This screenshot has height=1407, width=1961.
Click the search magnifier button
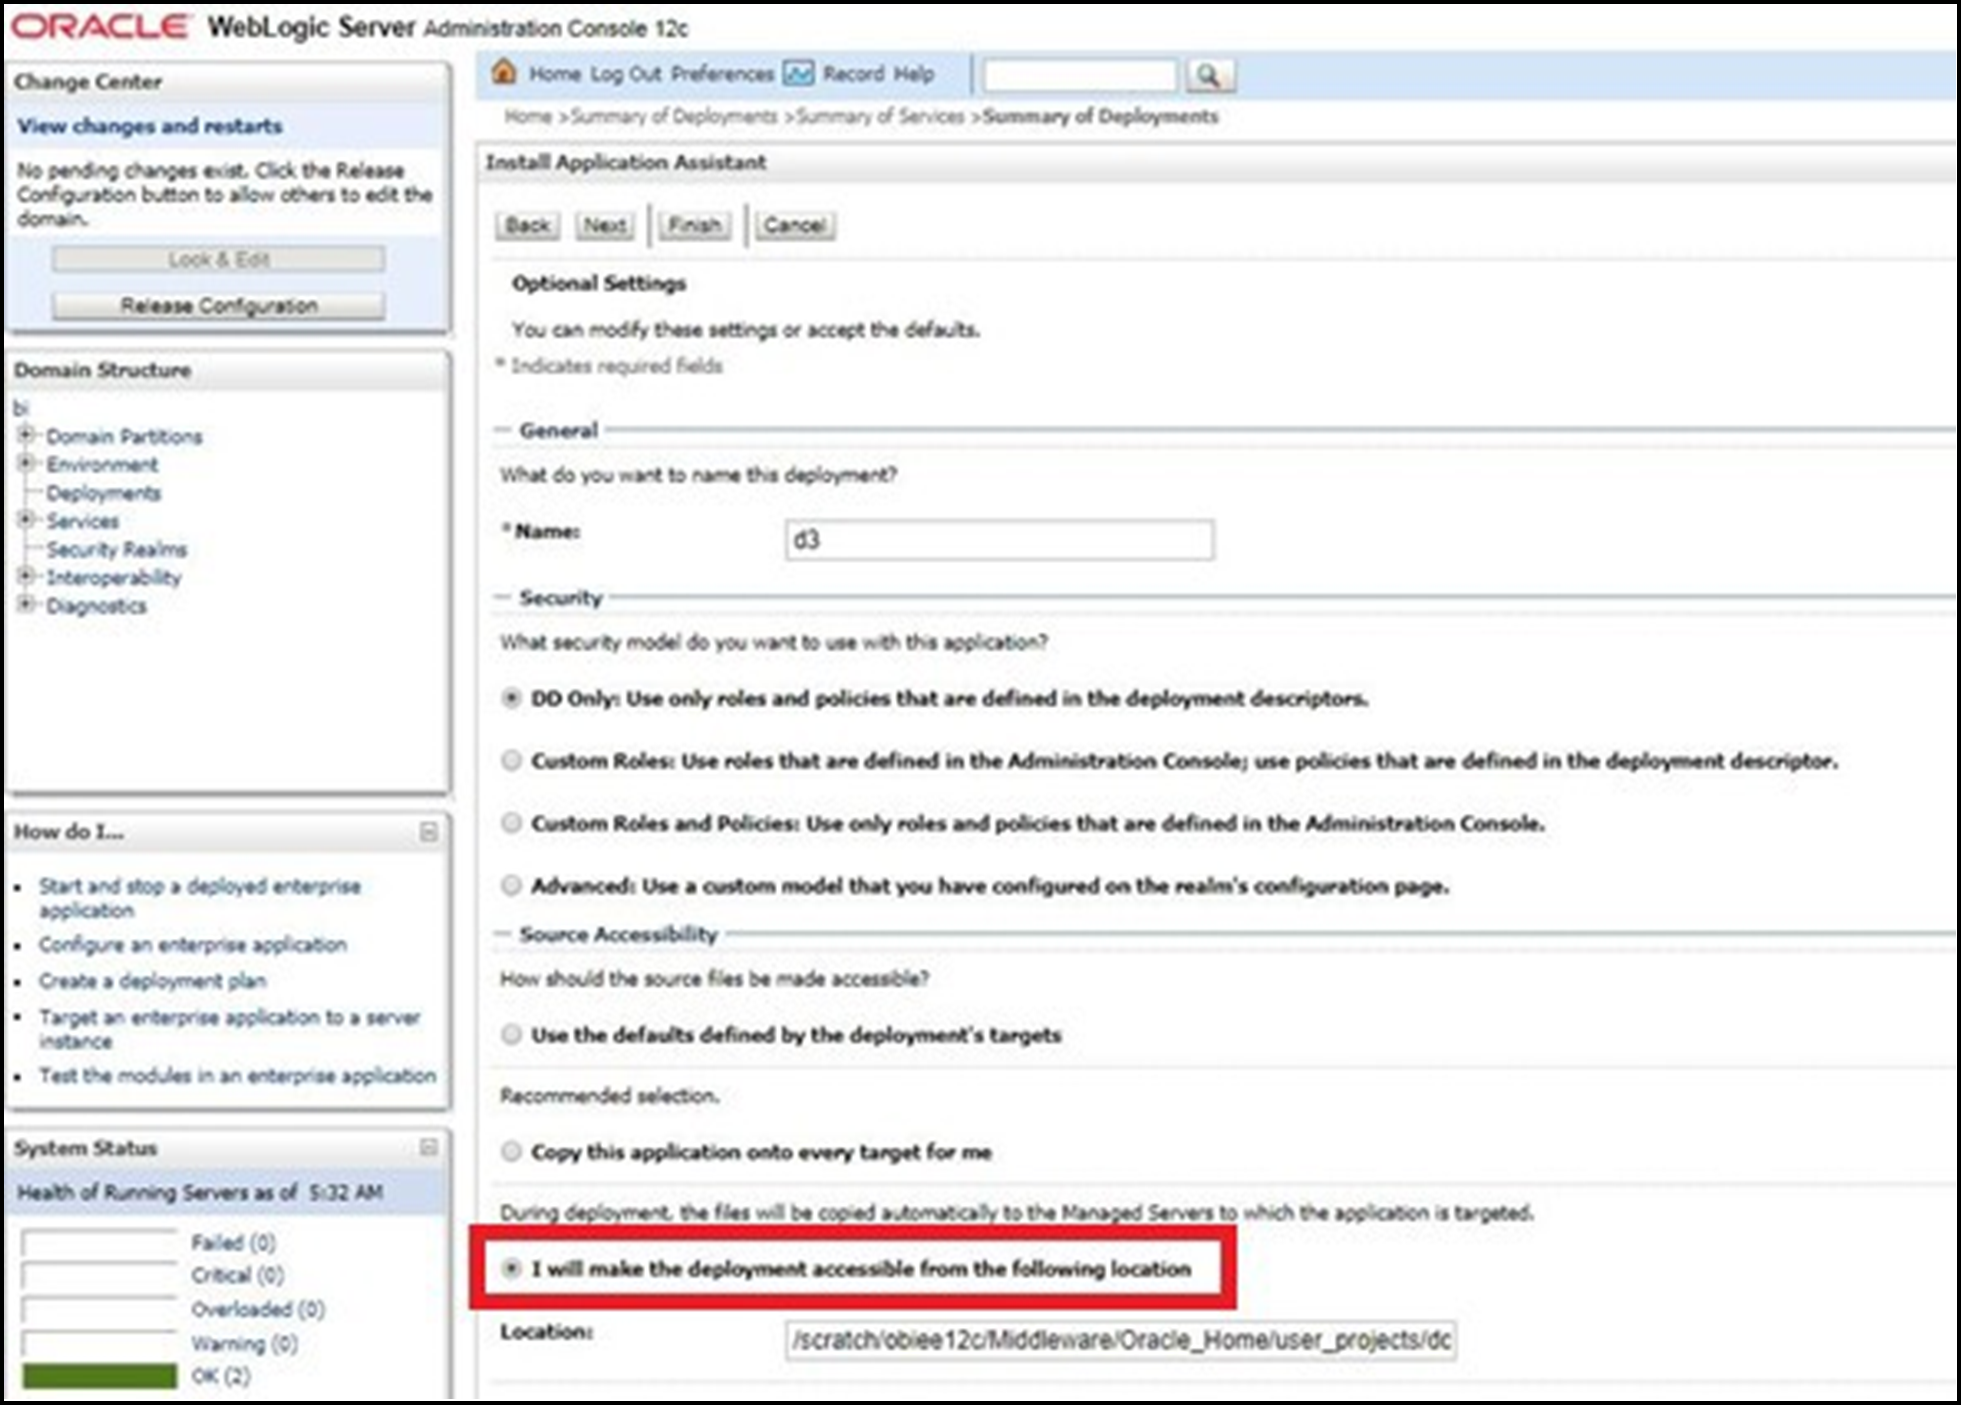coord(1209,75)
